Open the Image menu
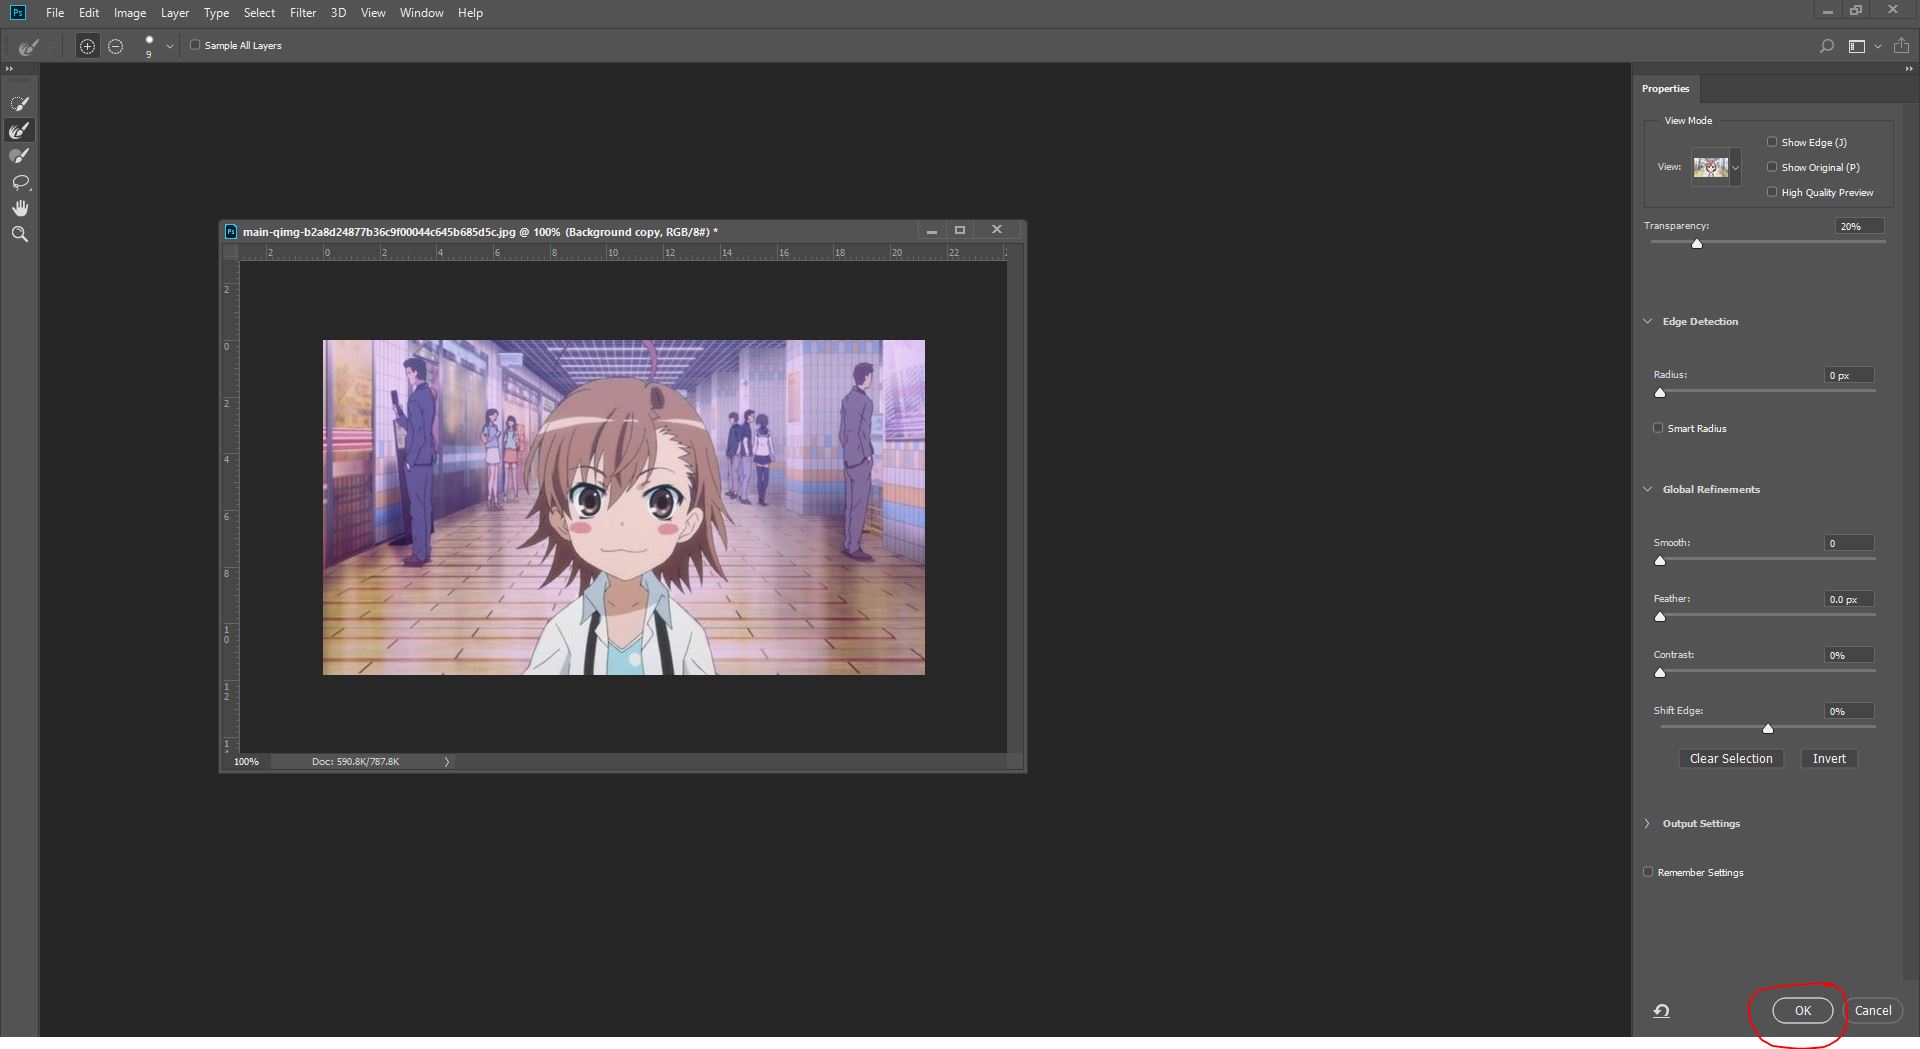The width and height of the screenshot is (1920, 1049). pyautogui.click(x=130, y=13)
